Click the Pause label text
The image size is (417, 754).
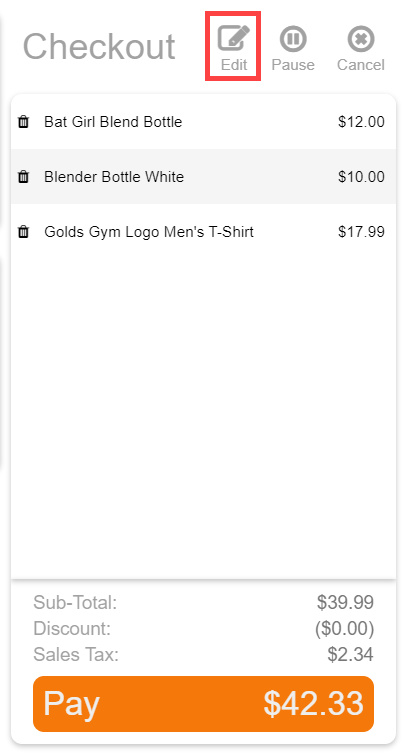tap(293, 64)
